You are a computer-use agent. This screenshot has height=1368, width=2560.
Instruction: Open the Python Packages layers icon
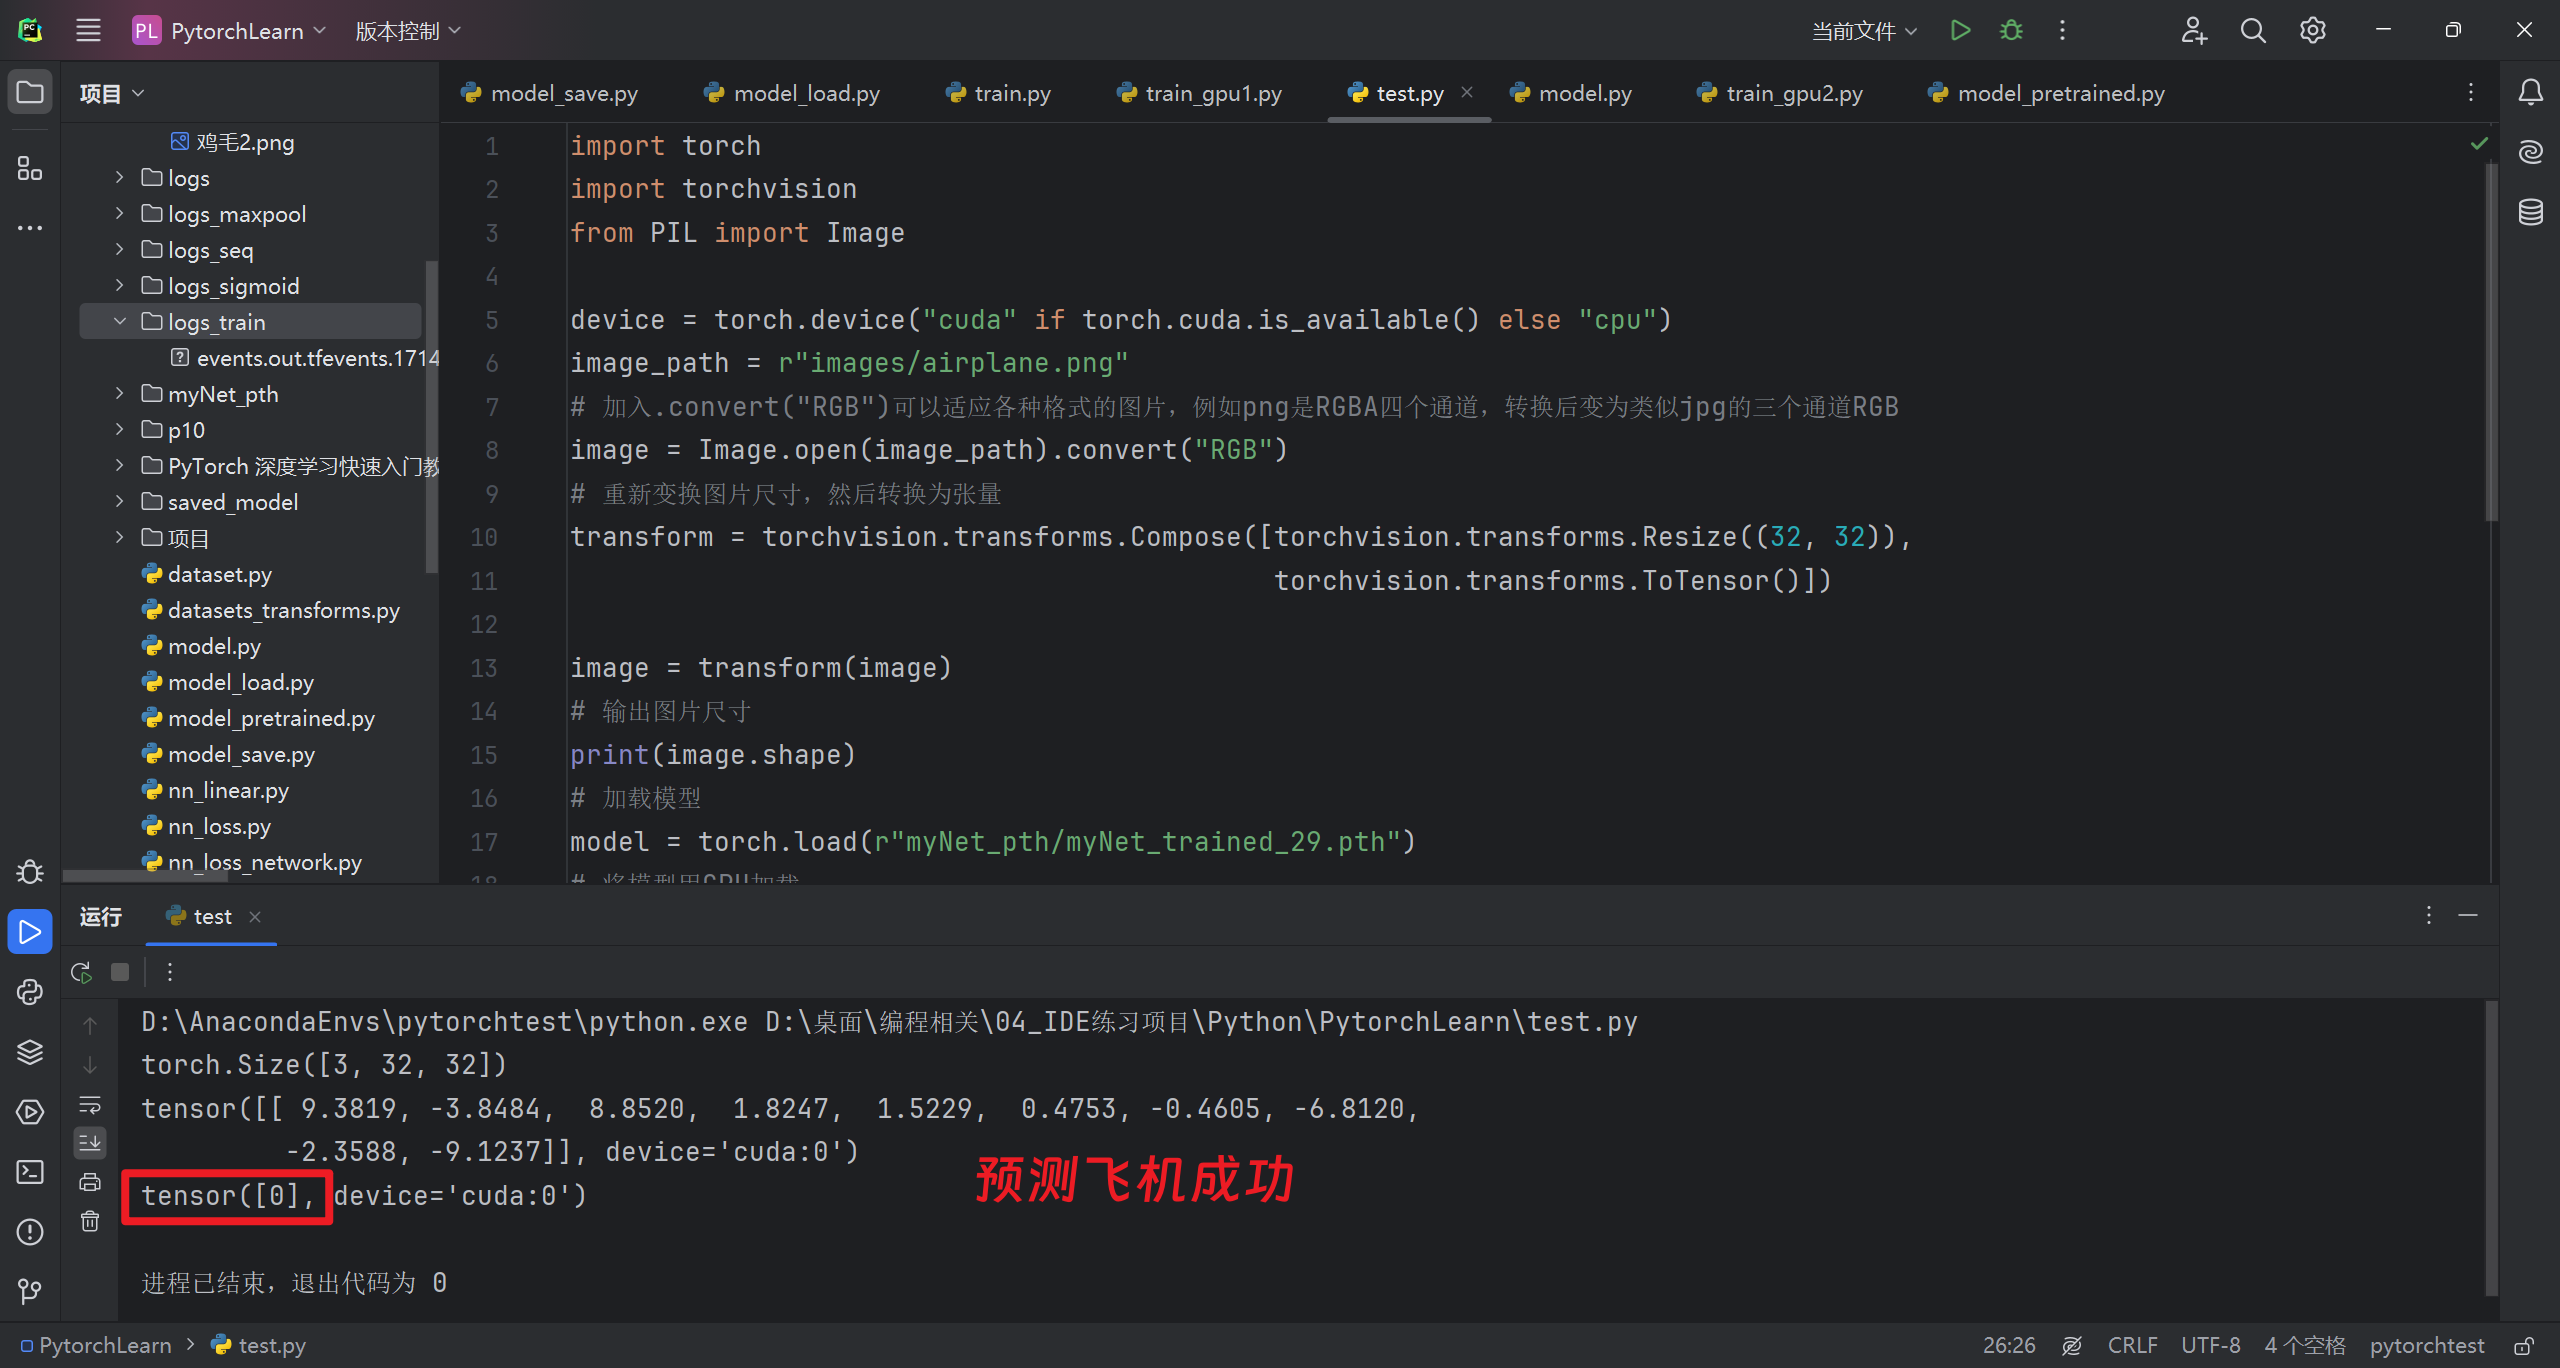coord(30,1052)
